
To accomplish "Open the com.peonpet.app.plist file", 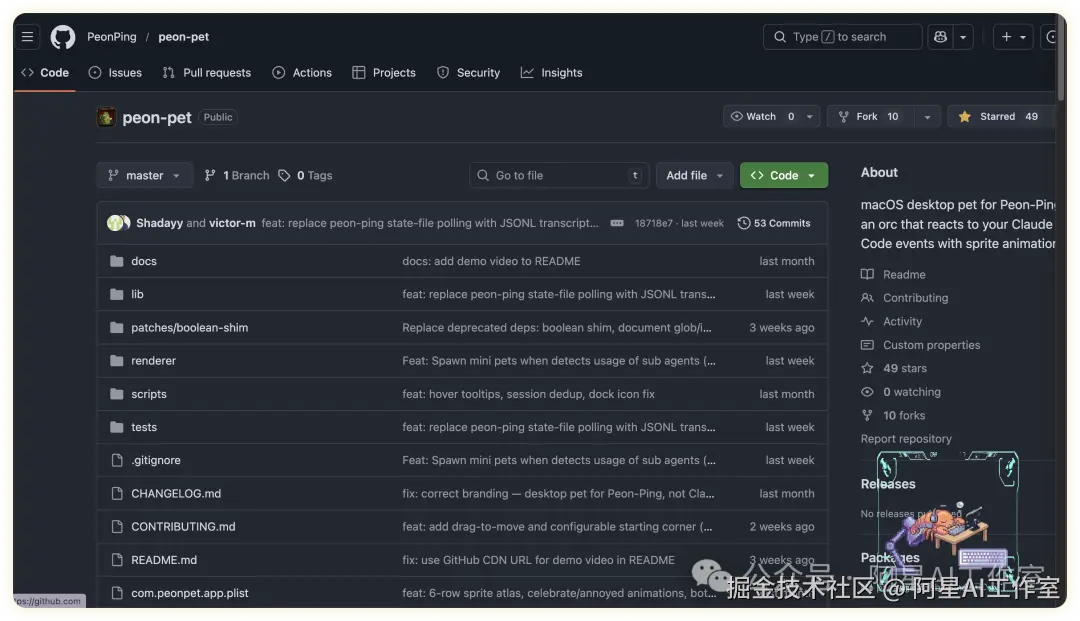I will click(189, 593).
